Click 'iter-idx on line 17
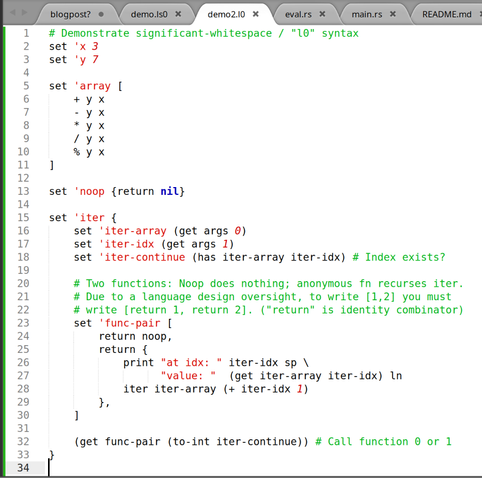Viewport: 482px width, 478px height. [x=127, y=244]
